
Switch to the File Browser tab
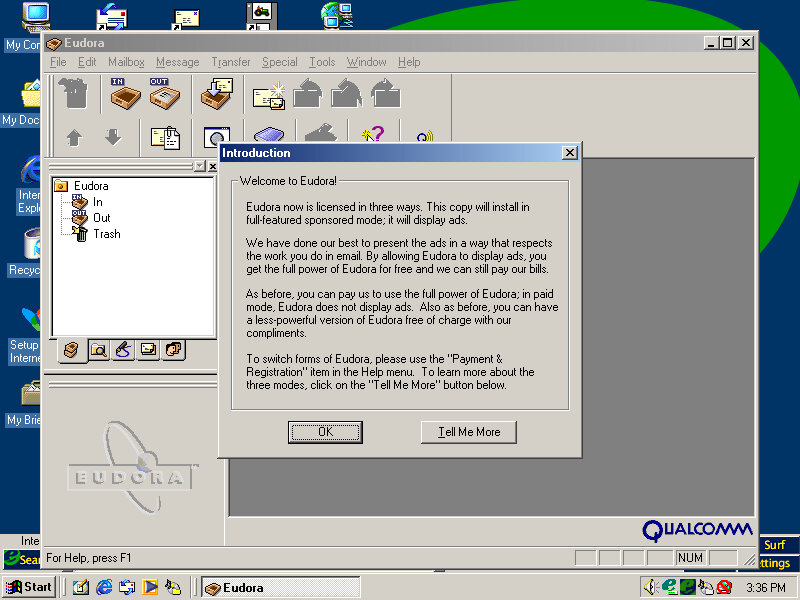coord(98,350)
